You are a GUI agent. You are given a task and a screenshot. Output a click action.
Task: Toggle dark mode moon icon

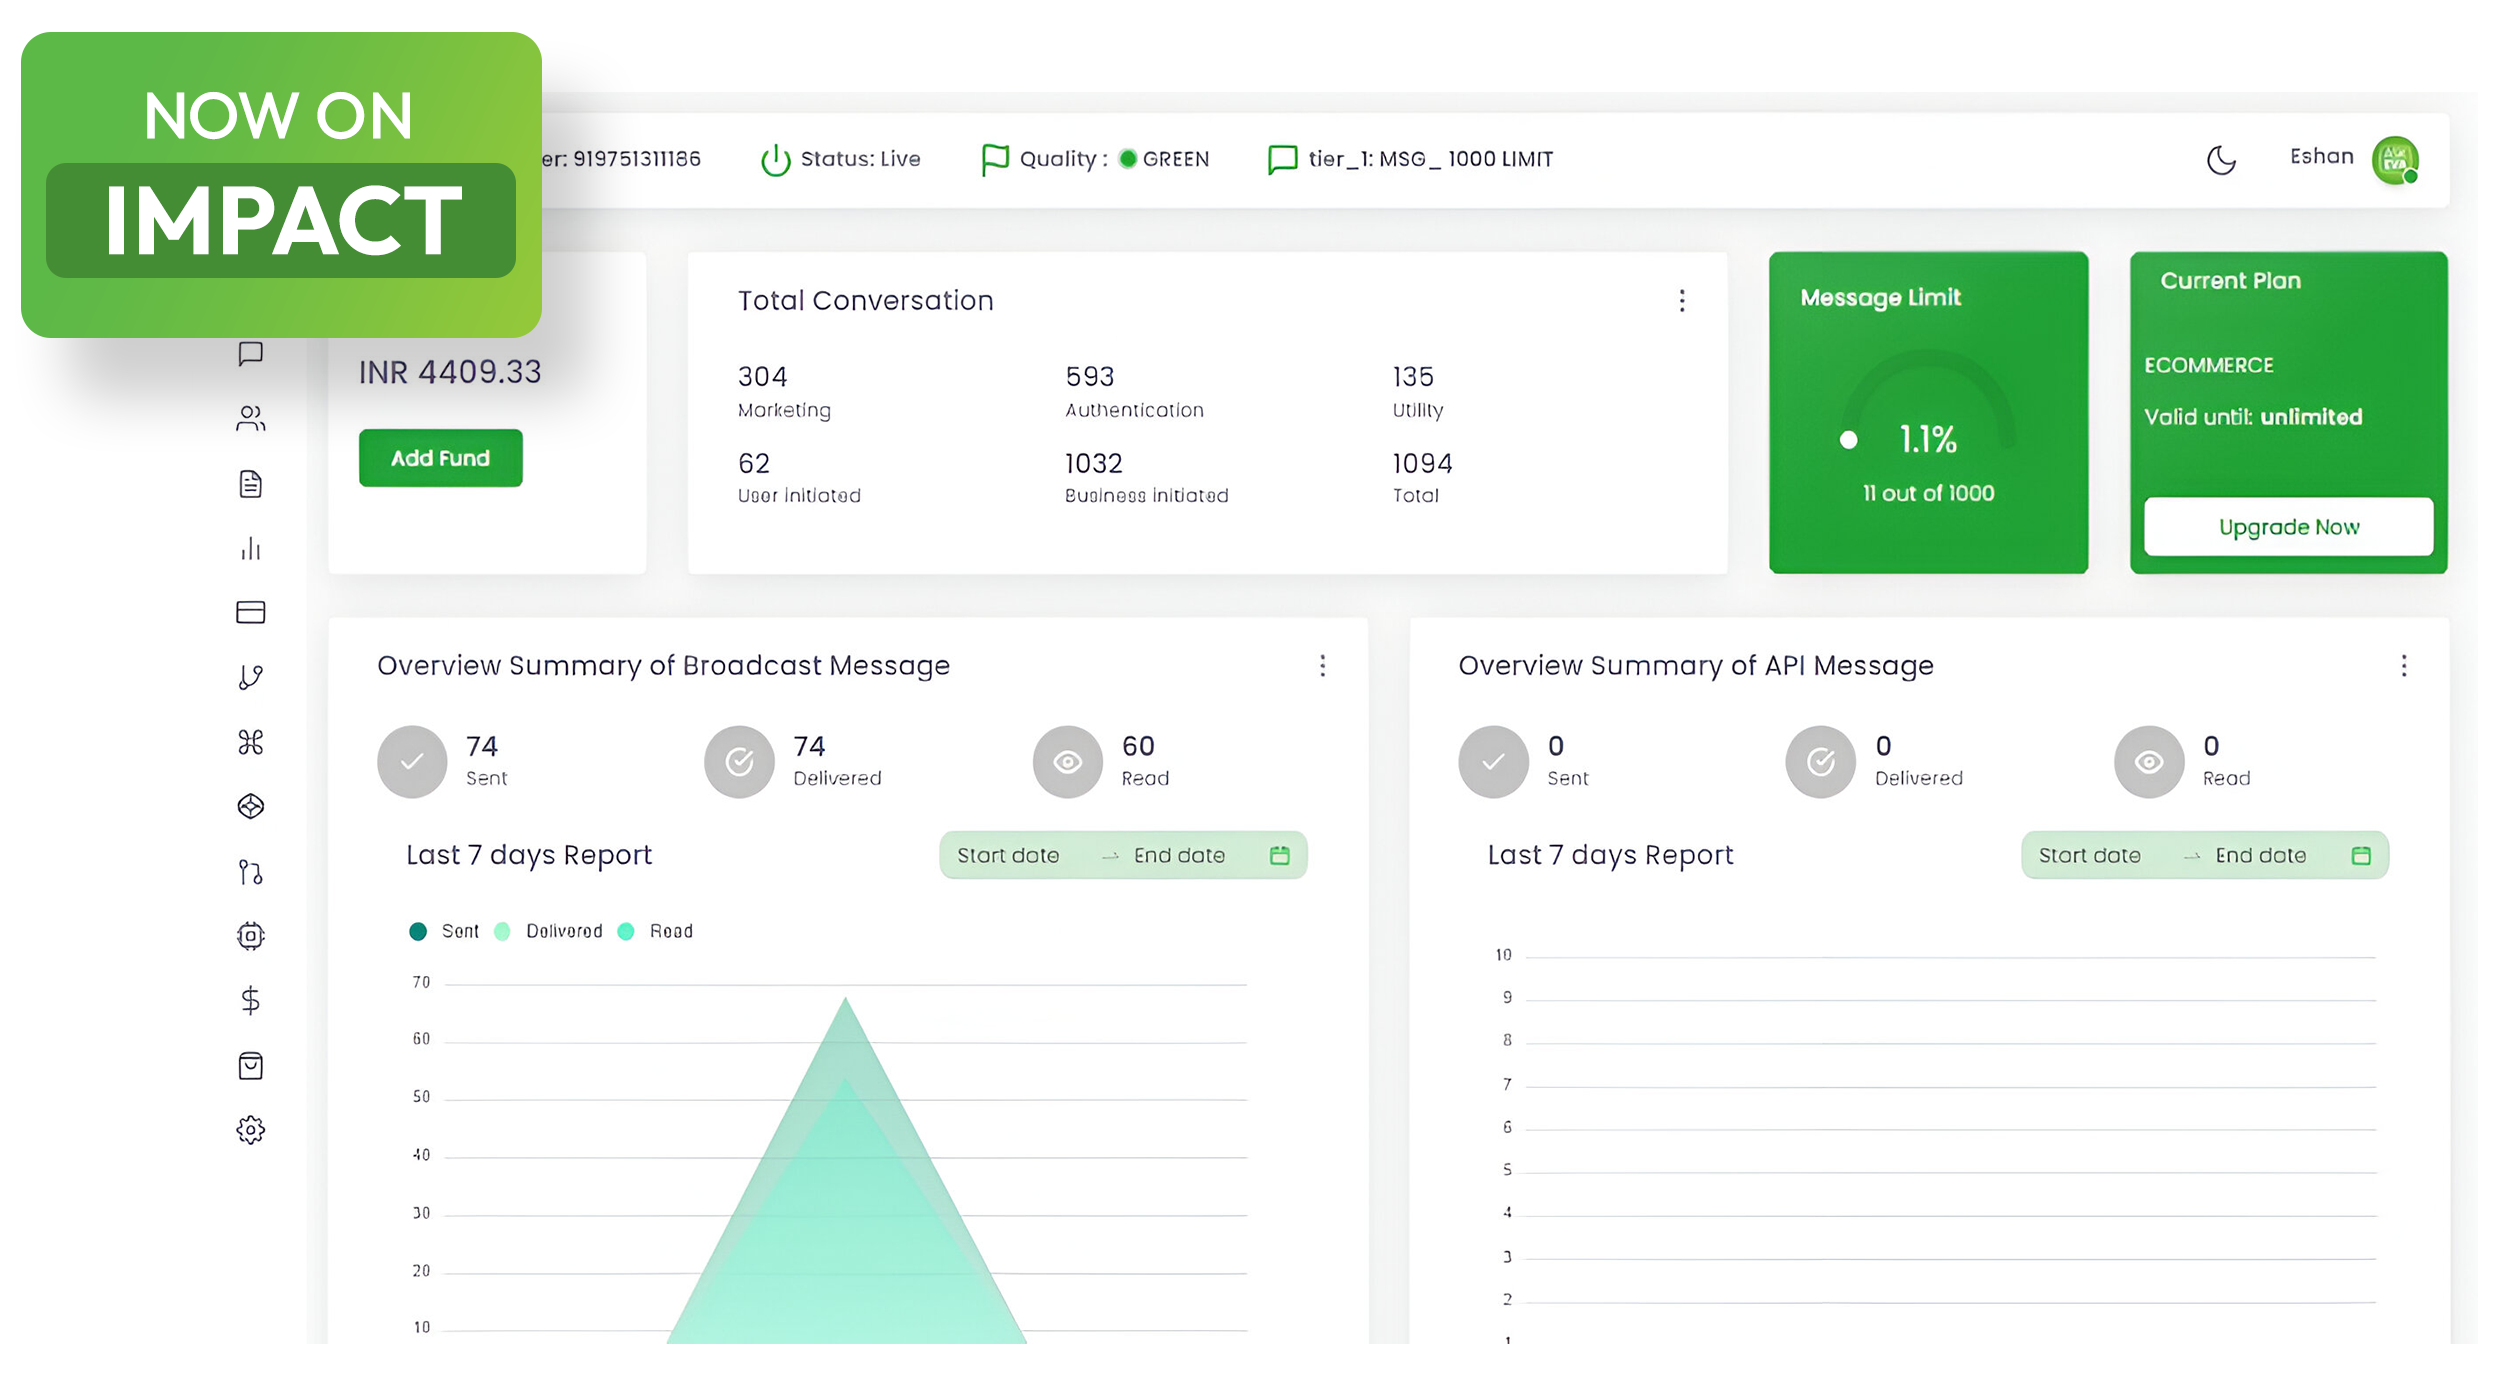(2221, 160)
